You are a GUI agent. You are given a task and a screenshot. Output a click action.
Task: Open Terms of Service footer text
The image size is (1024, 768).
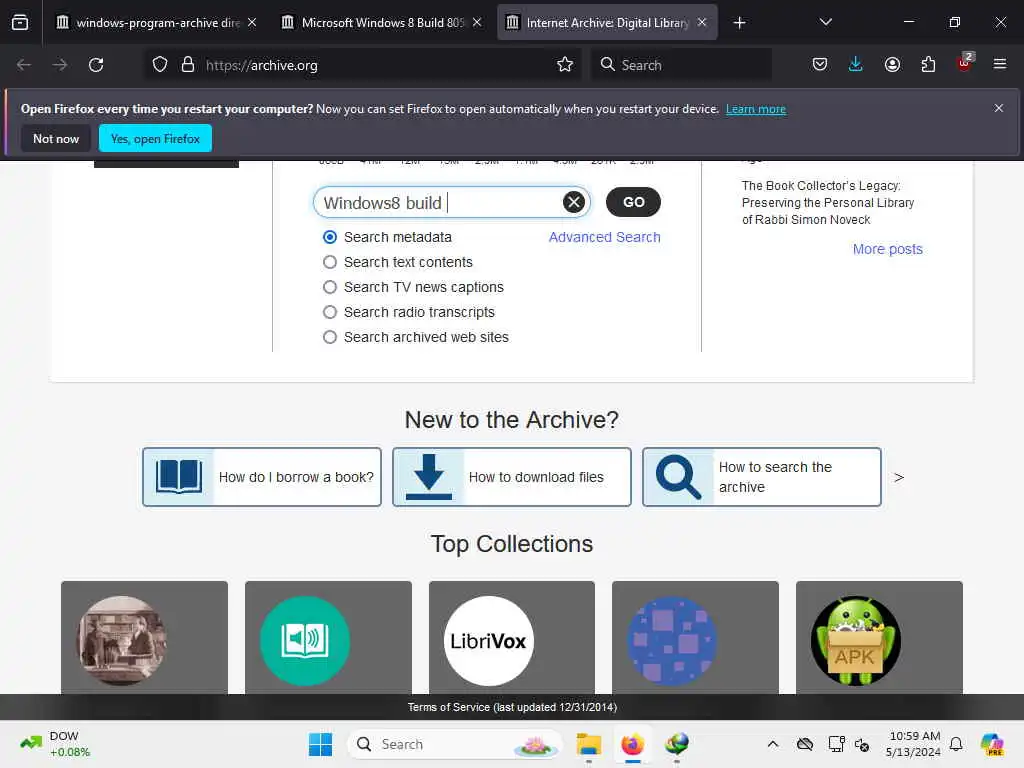pyautogui.click(x=512, y=707)
